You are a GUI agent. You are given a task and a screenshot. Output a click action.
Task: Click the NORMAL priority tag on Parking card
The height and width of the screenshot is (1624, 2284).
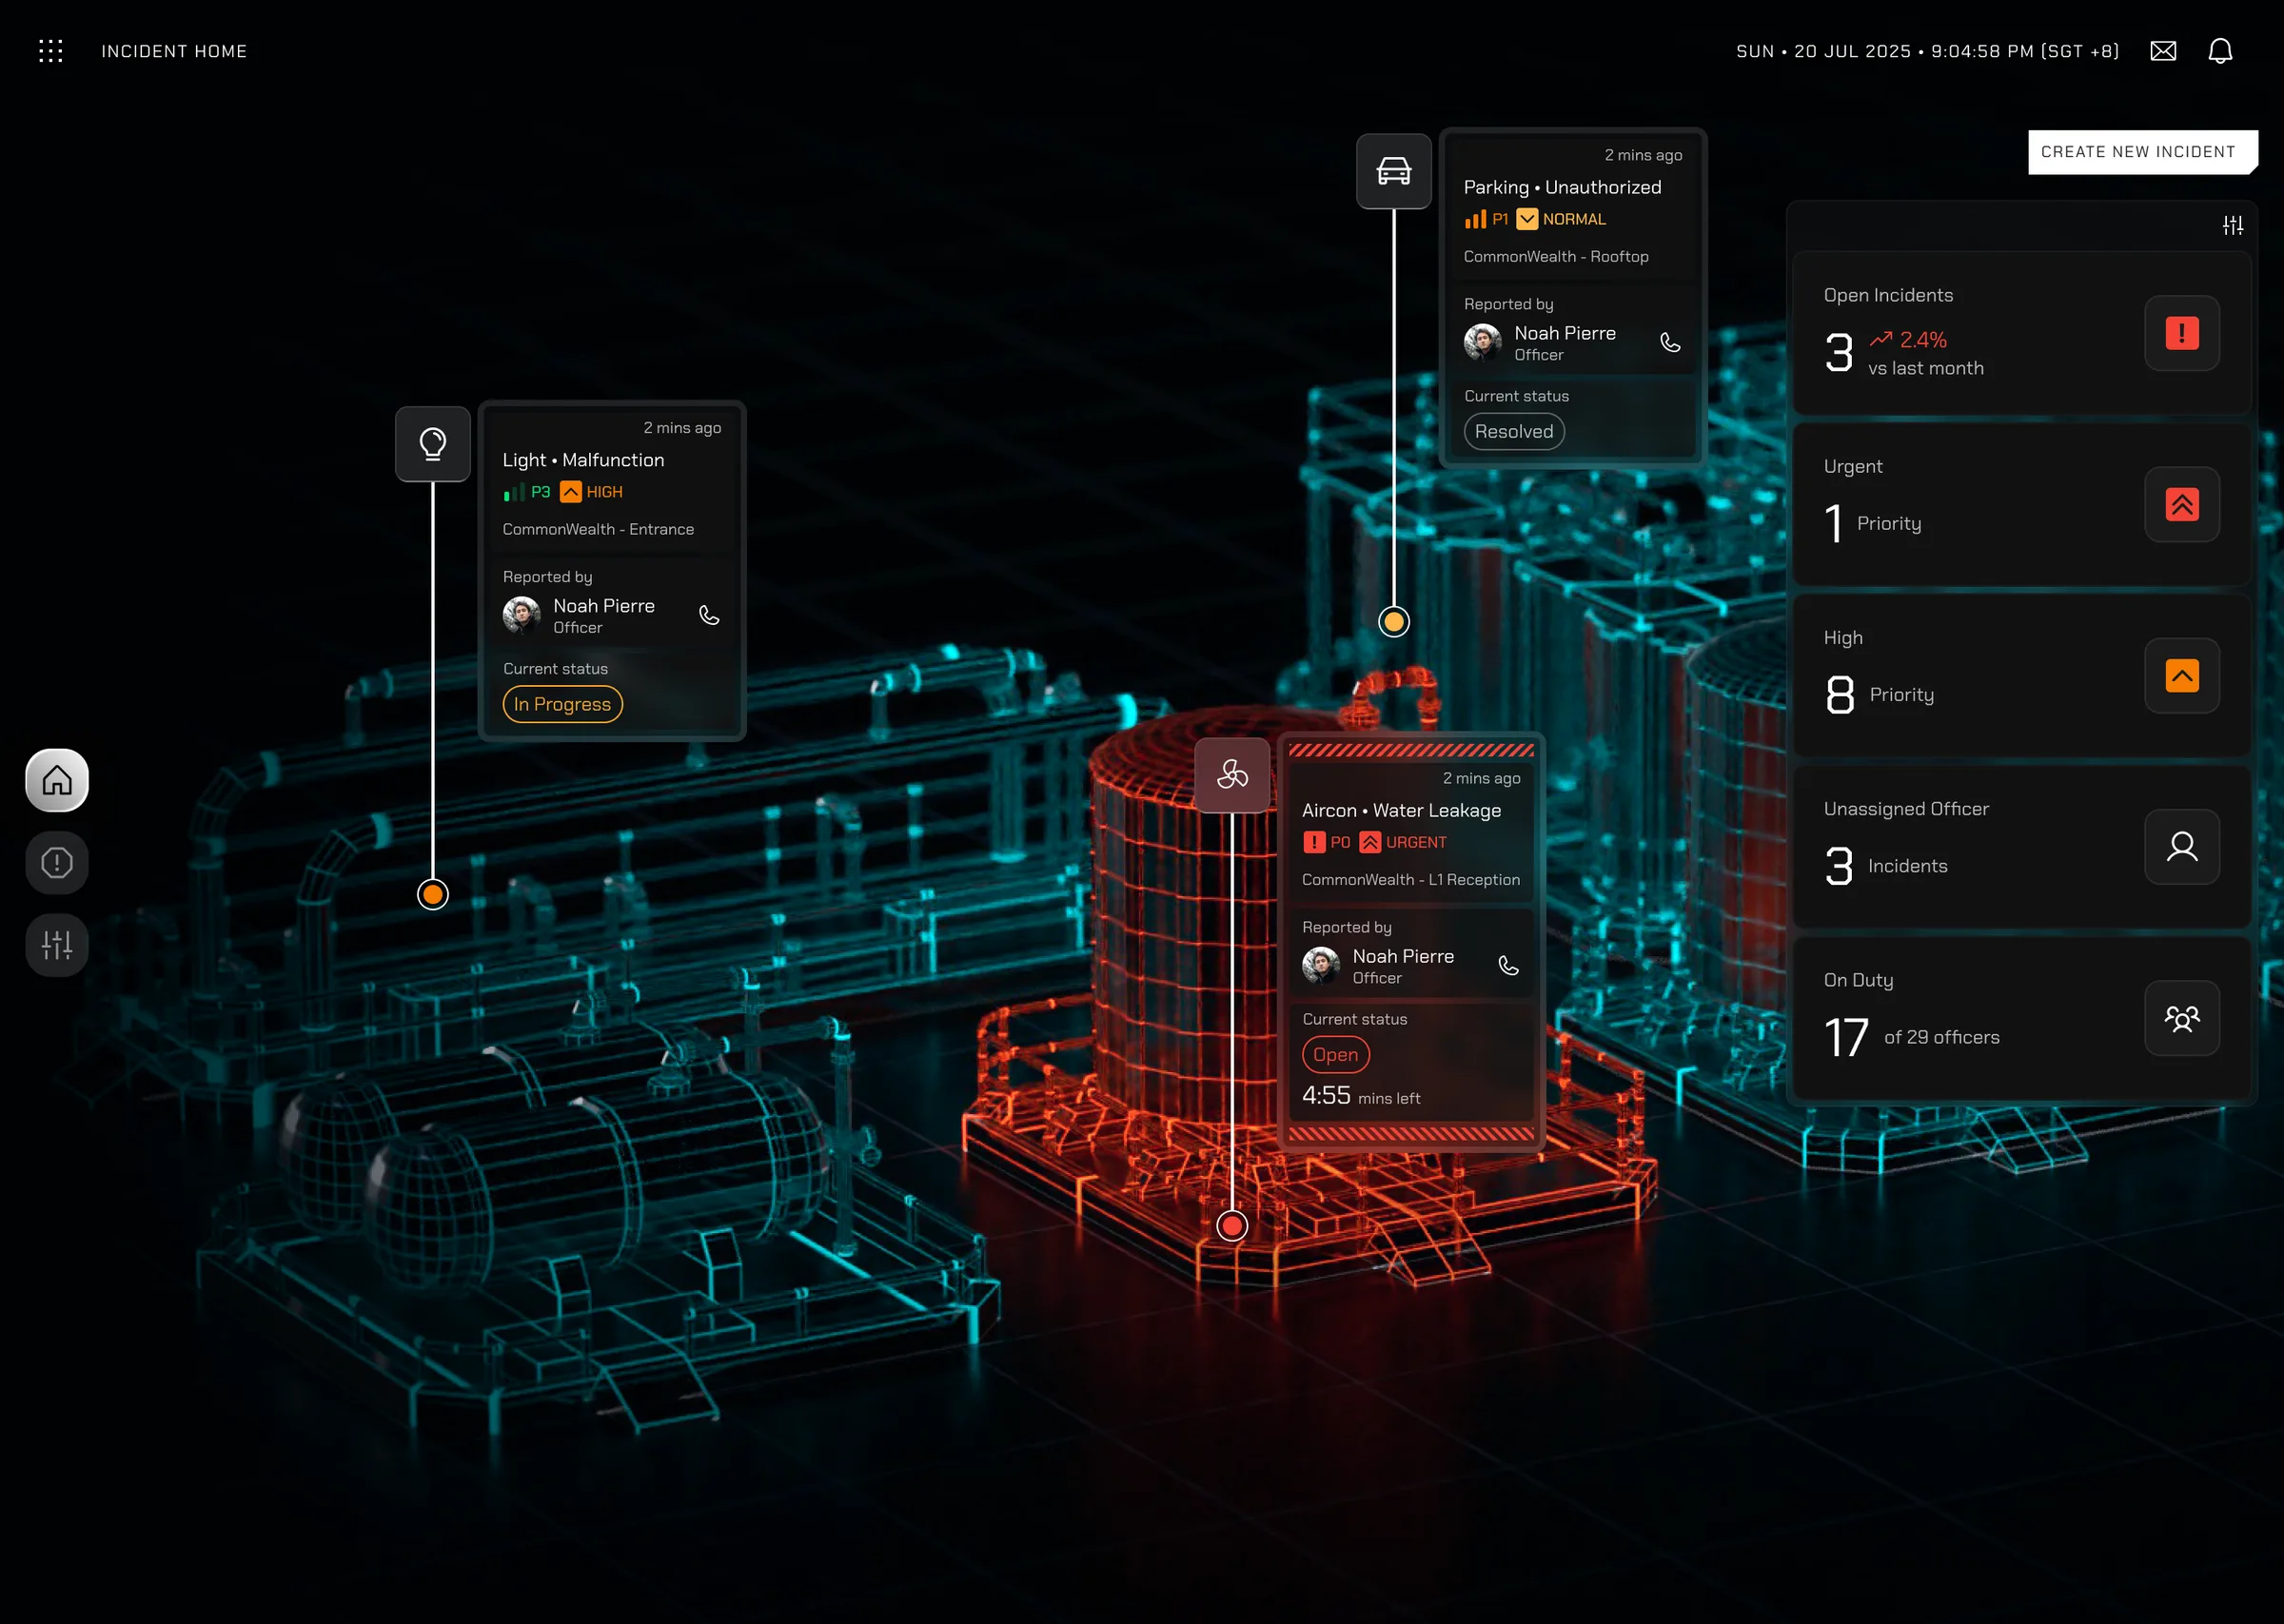pyautogui.click(x=1561, y=219)
